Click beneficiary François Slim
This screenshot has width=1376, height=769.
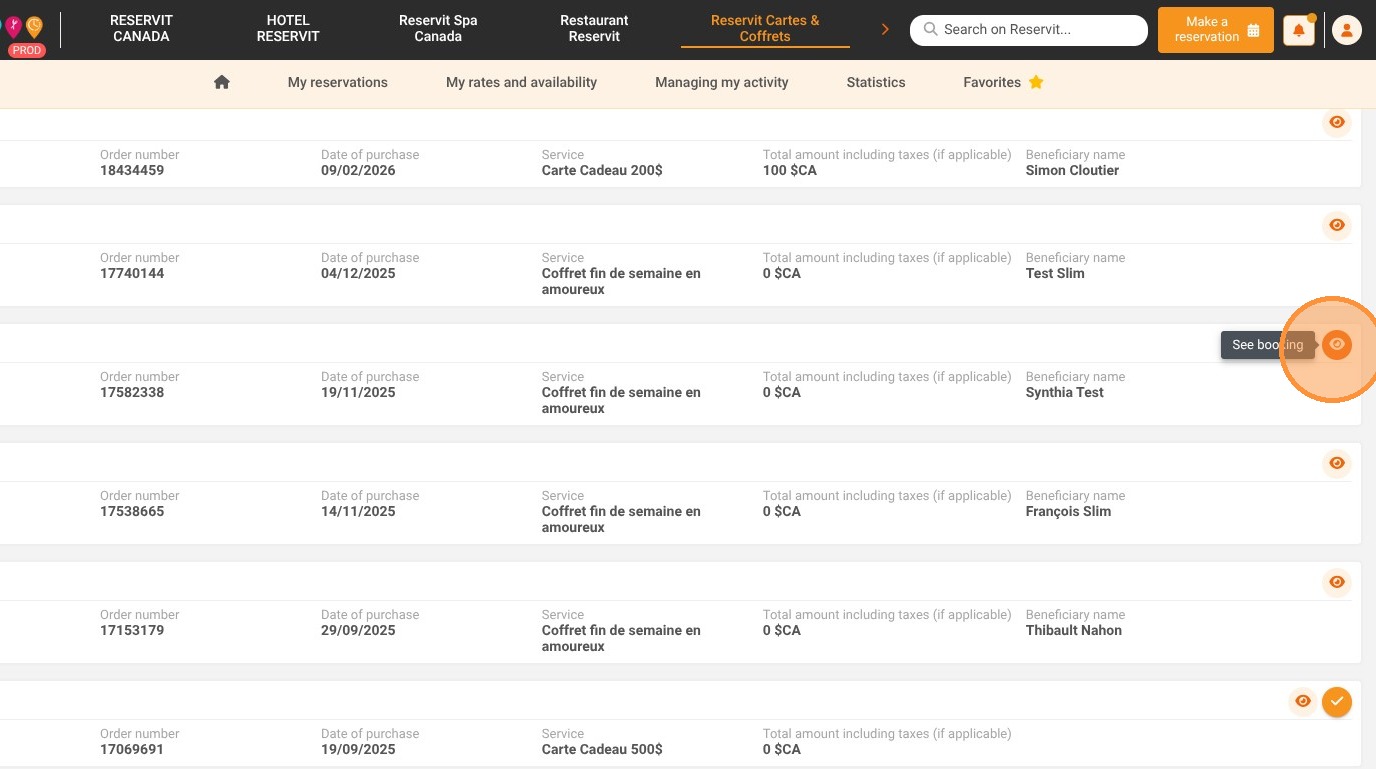pyautogui.click(x=1068, y=511)
